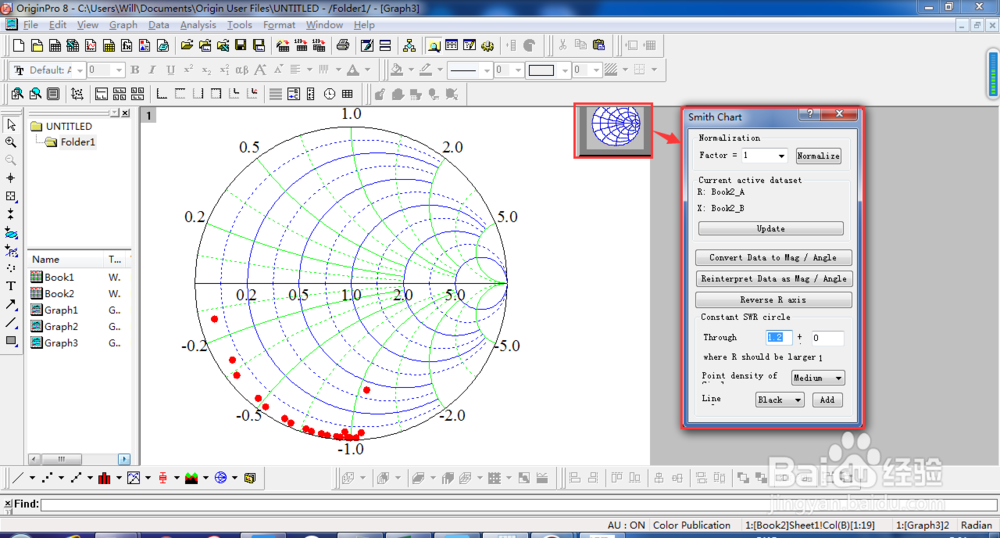Select the Text tool (T)

tap(11, 286)
